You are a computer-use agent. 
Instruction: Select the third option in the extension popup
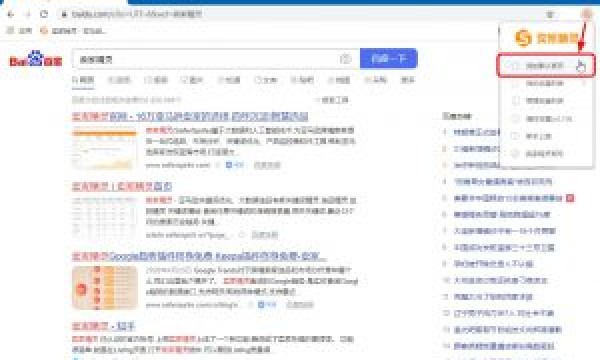tap(546, 101)
